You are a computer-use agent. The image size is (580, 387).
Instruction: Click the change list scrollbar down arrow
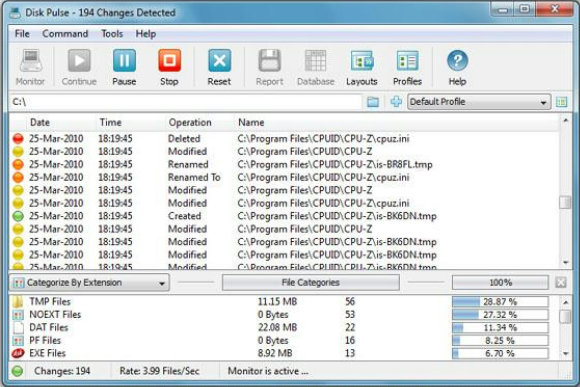point(565,263)
